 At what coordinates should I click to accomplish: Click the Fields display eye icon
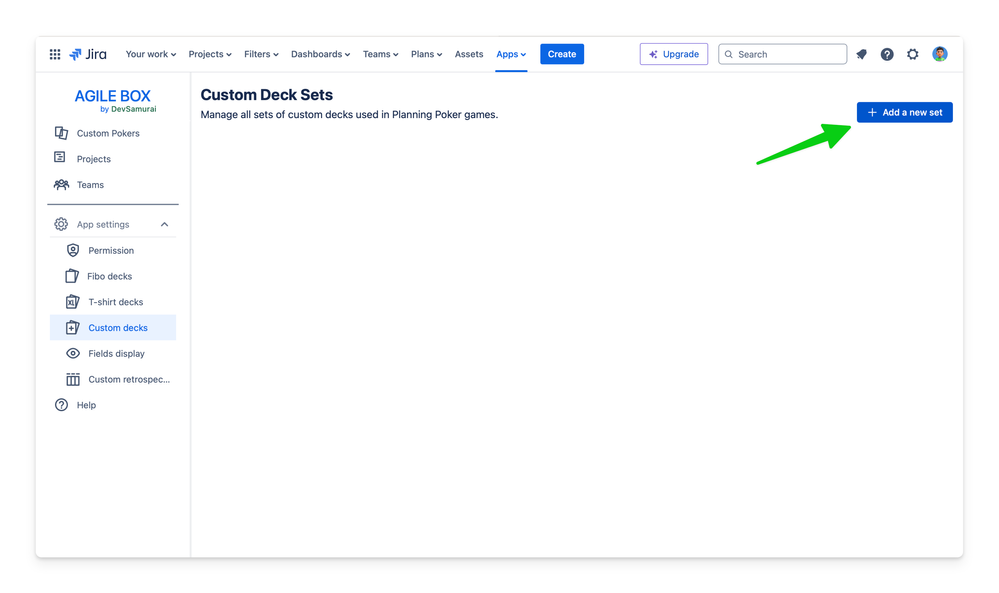coord(73,354)
